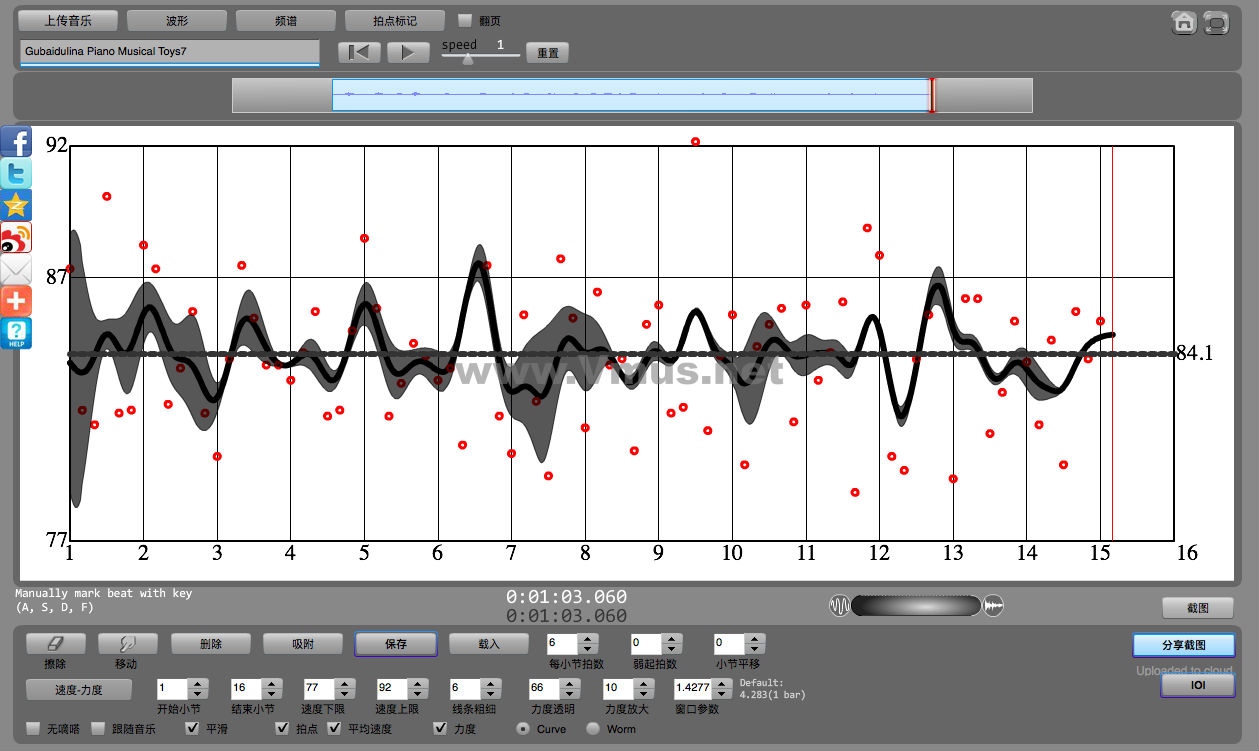Click the 分享截图 button
Image resolution: width=1259 pixels, height=751 pixels.
click(1183, 645)
